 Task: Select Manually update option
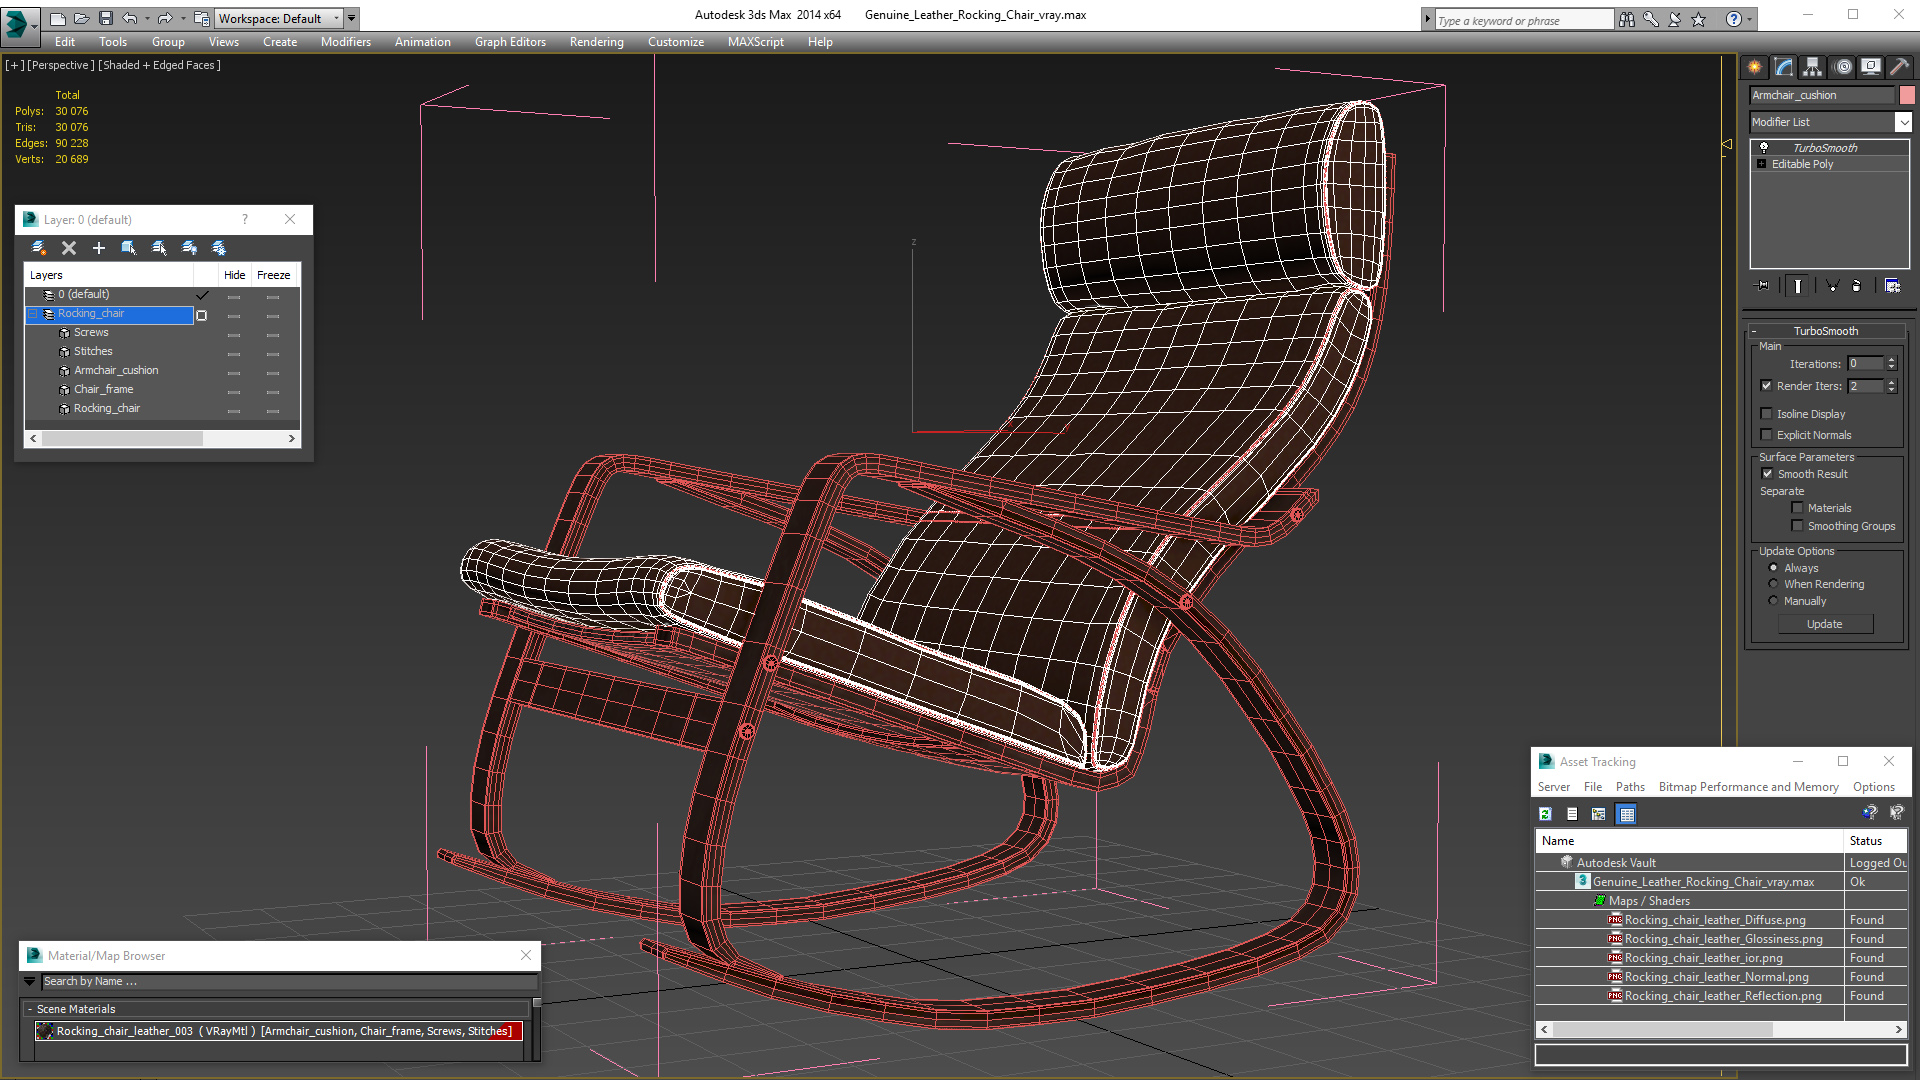pos(1774,601)
